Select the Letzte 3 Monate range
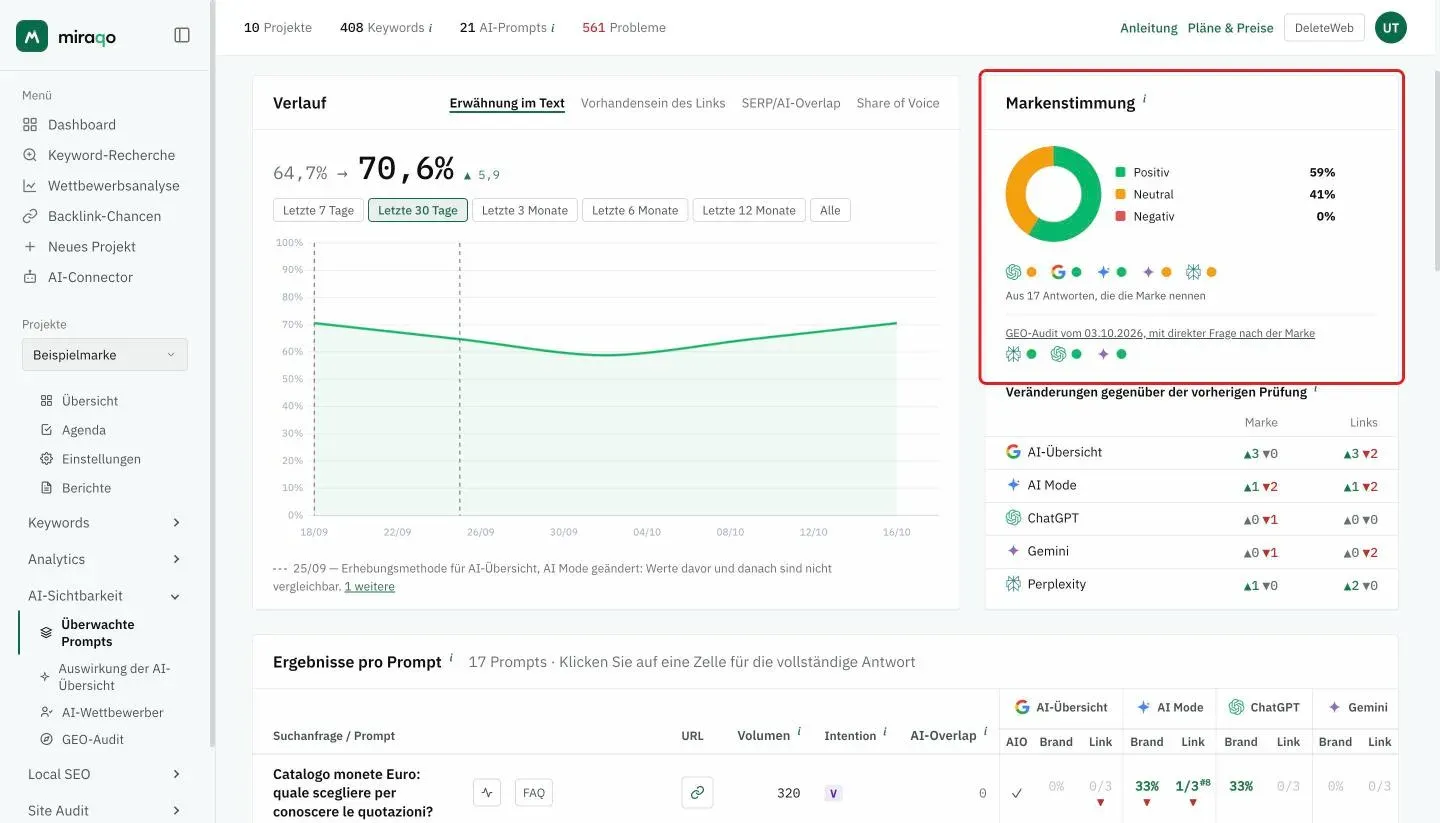1440x823 pixels. 525,210
